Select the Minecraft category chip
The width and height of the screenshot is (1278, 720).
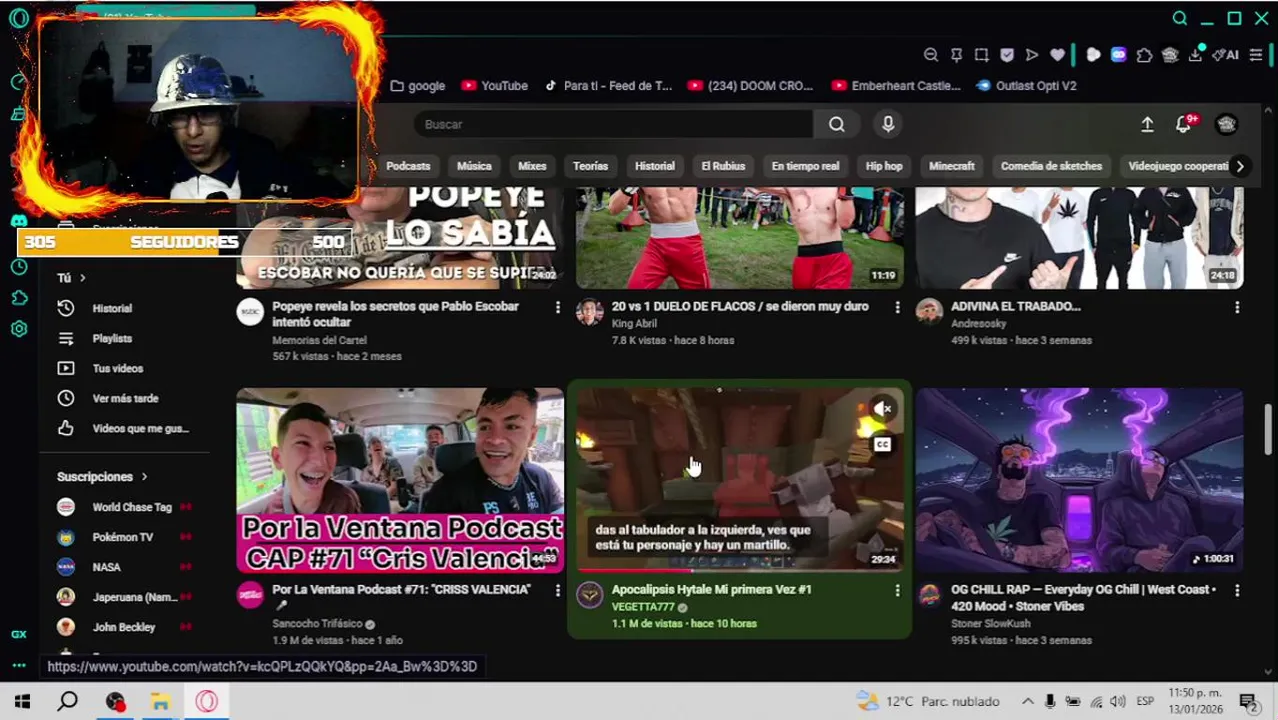[x=951, y=166]
